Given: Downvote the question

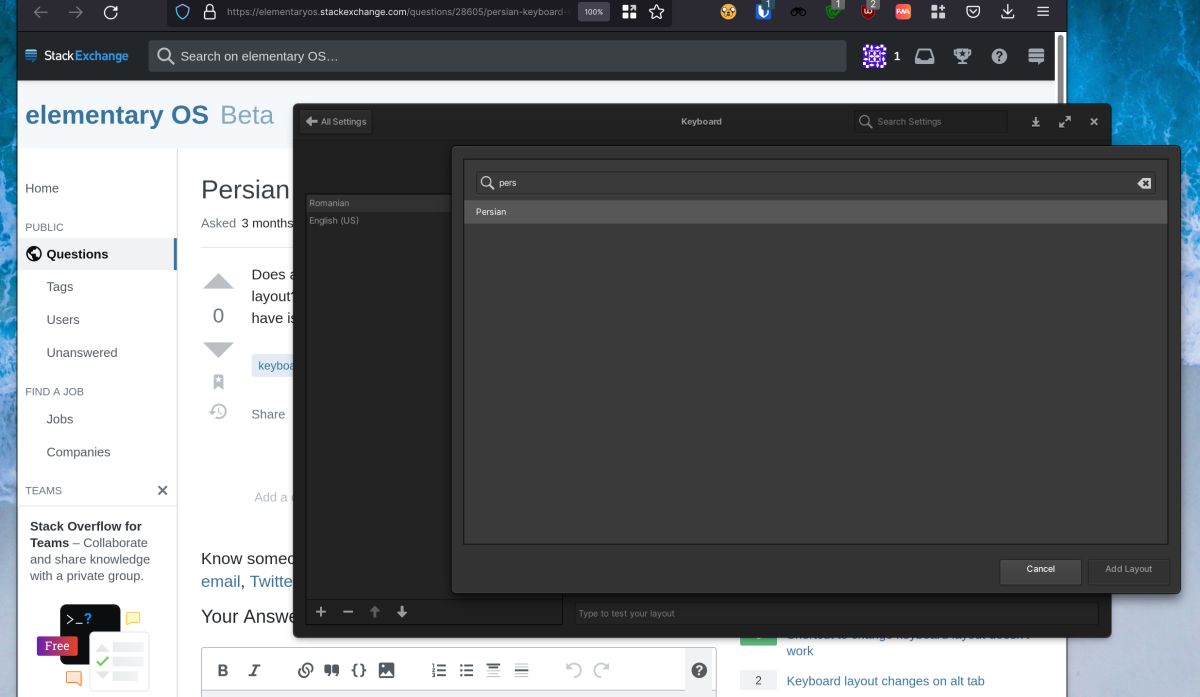Looking at the screenshot, I should pos(218,349).
